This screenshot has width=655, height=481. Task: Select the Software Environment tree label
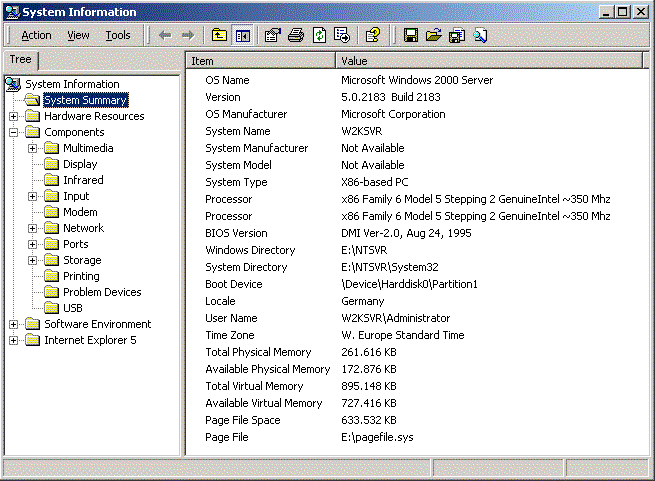point(98,324)
